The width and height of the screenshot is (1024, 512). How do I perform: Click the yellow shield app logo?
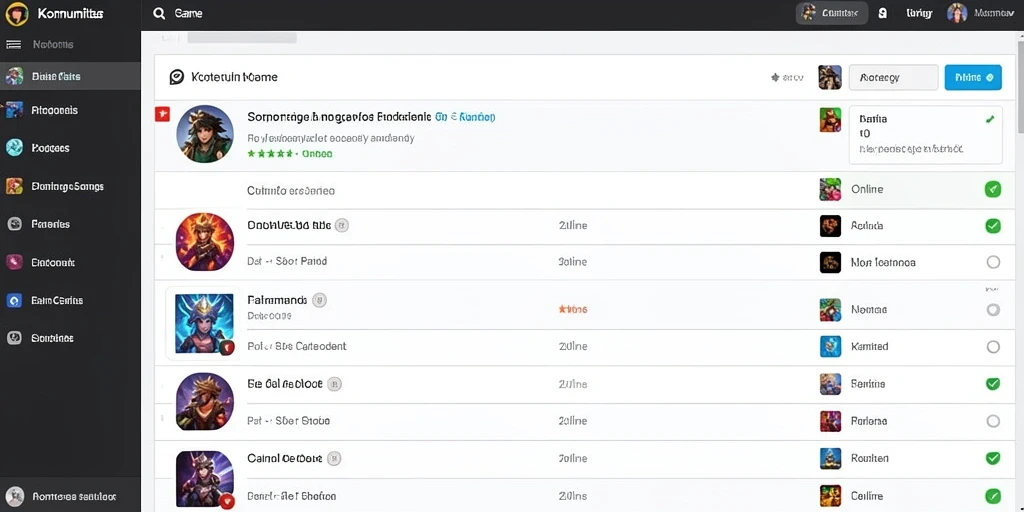point(17,14)
